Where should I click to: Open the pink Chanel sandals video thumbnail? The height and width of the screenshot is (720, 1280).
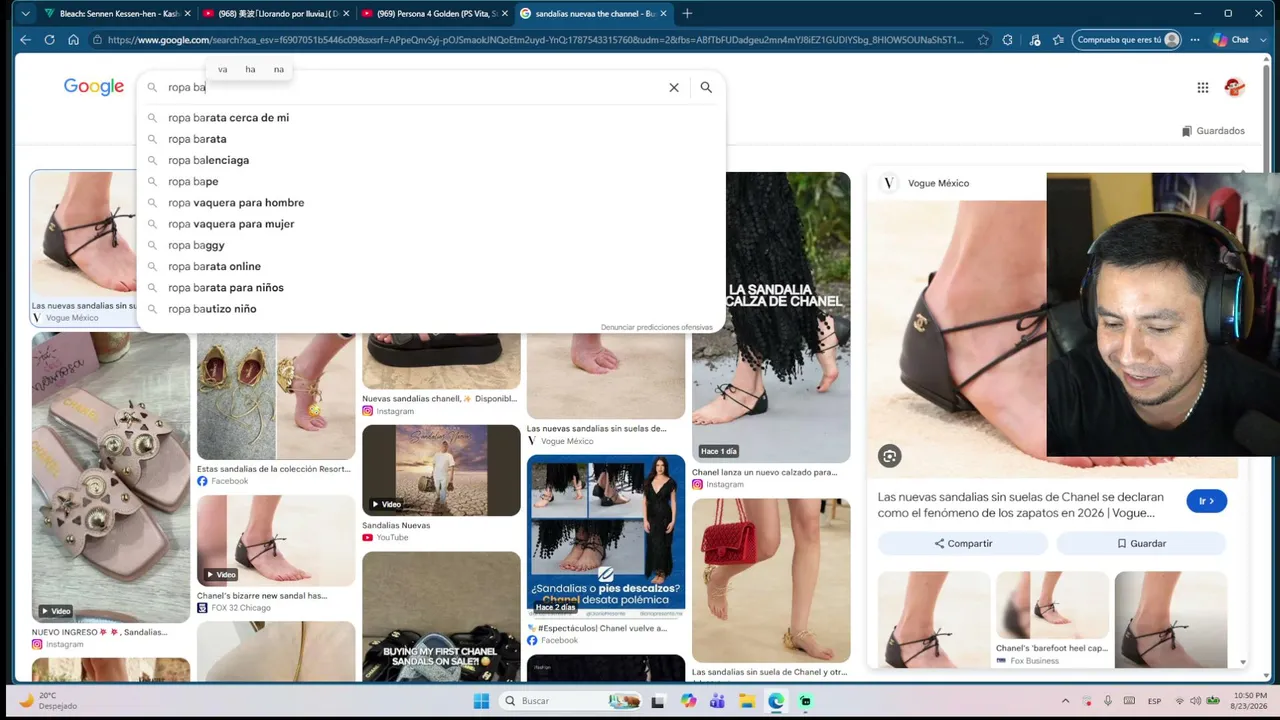click(x=111, y=478)
